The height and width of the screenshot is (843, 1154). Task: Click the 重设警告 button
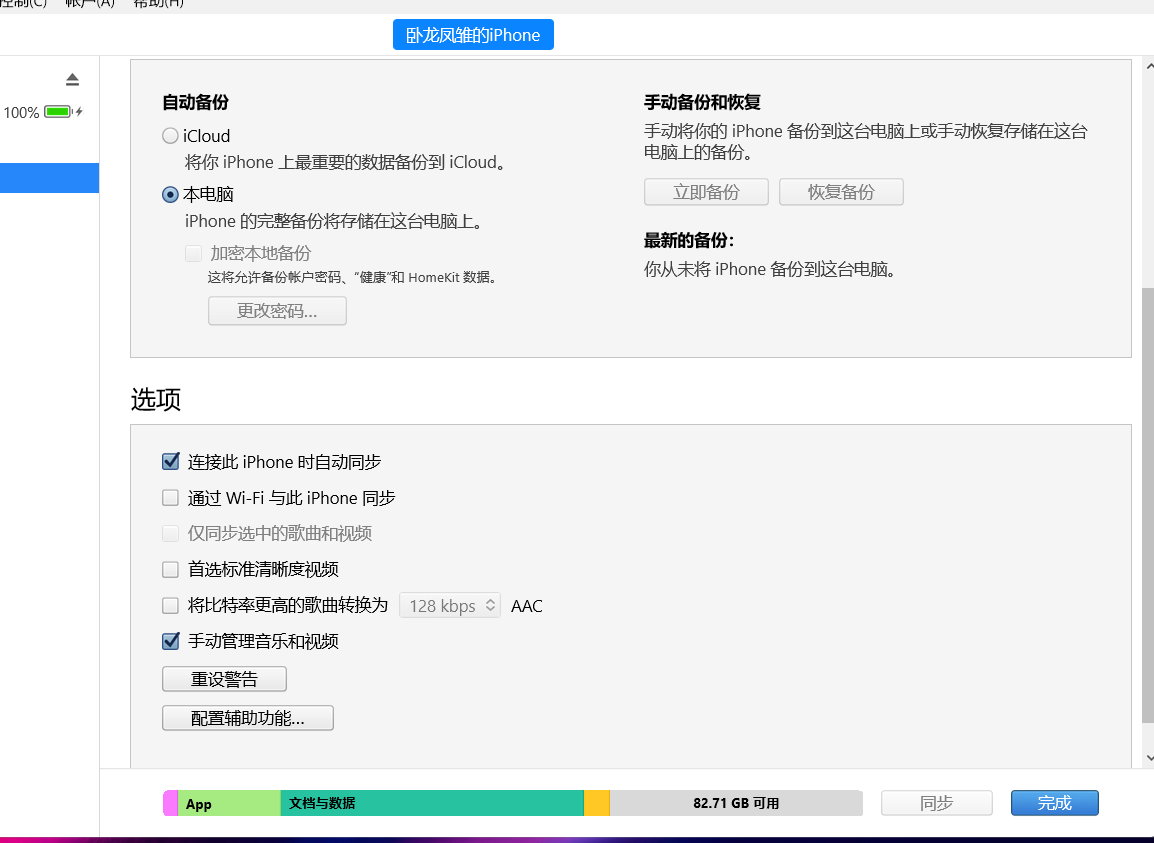224,680
